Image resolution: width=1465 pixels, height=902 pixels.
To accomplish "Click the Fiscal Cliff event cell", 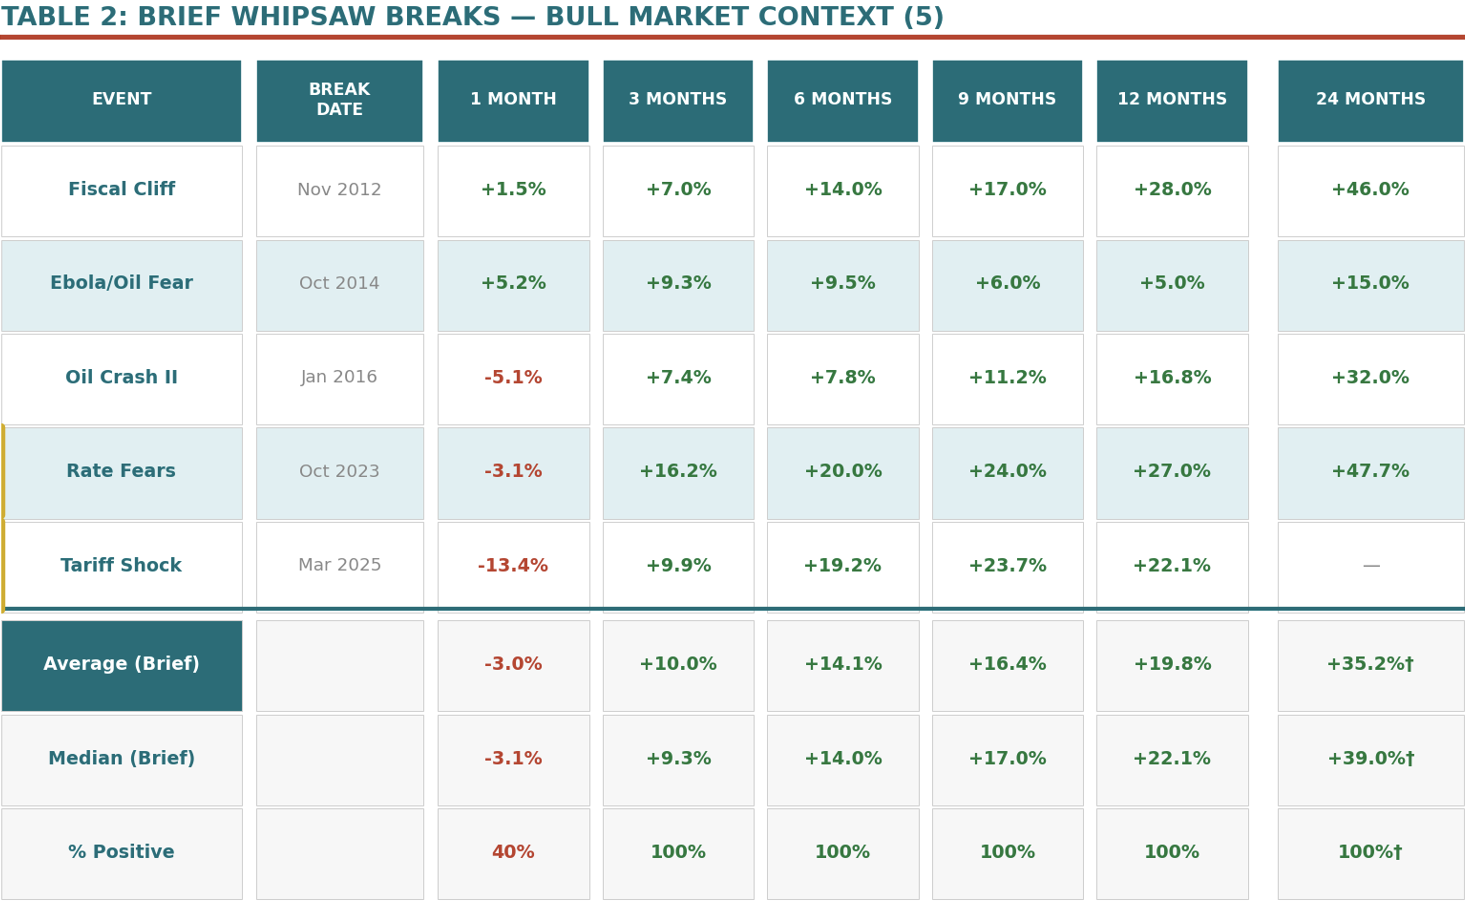I will click(121, 190).
